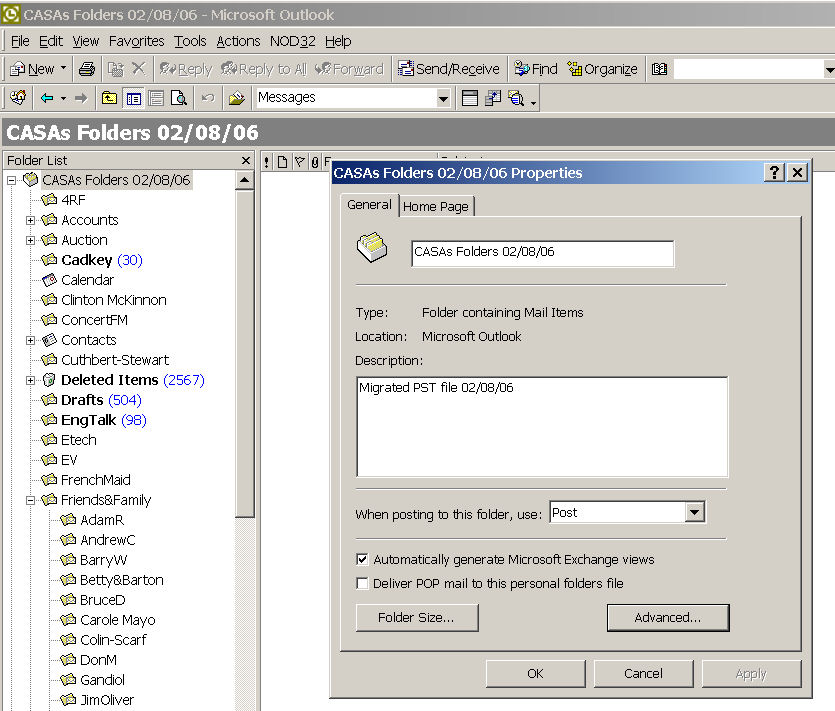Click the Outlook Today icon
Viewport: 835px width, 711px height.
tap(18, 98)
